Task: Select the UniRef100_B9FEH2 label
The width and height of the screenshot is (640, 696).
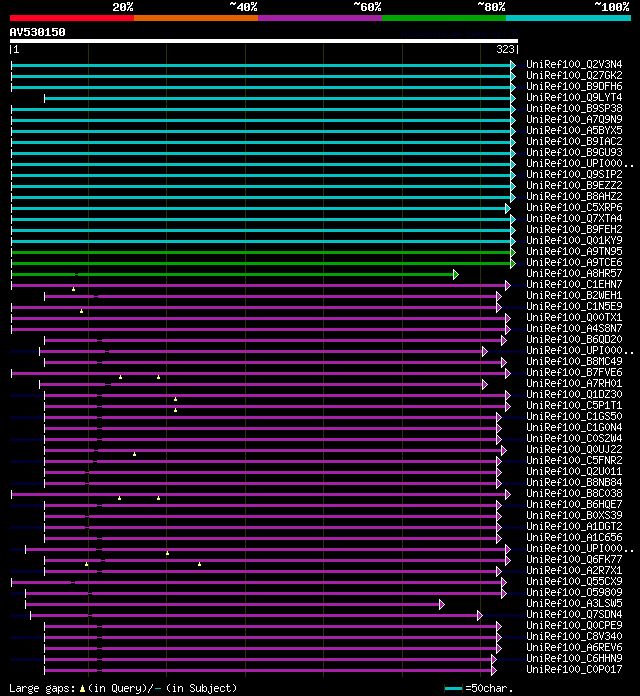Action: coord(574,229)
